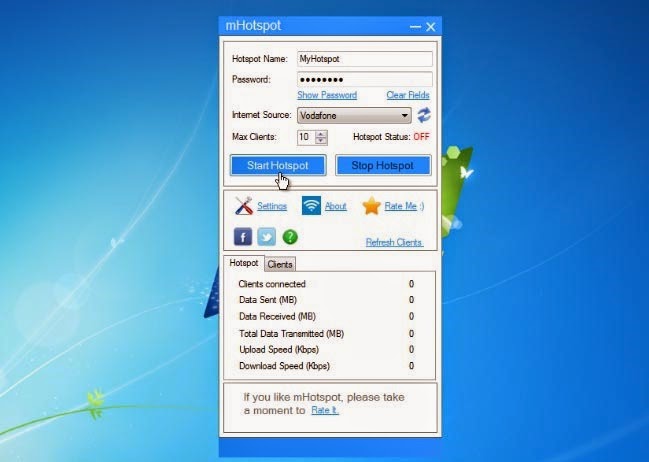649x462 pixels.
Task: Click the orange star Rate Me icon
Action: tap(371, 206)
